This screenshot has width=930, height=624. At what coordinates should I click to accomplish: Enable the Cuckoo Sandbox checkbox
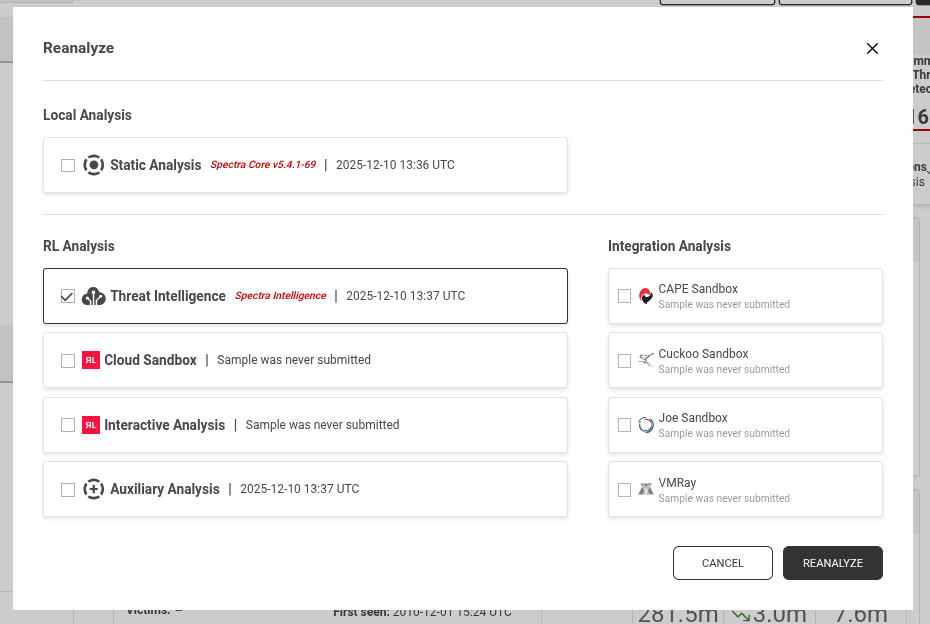tap(626, 360)
